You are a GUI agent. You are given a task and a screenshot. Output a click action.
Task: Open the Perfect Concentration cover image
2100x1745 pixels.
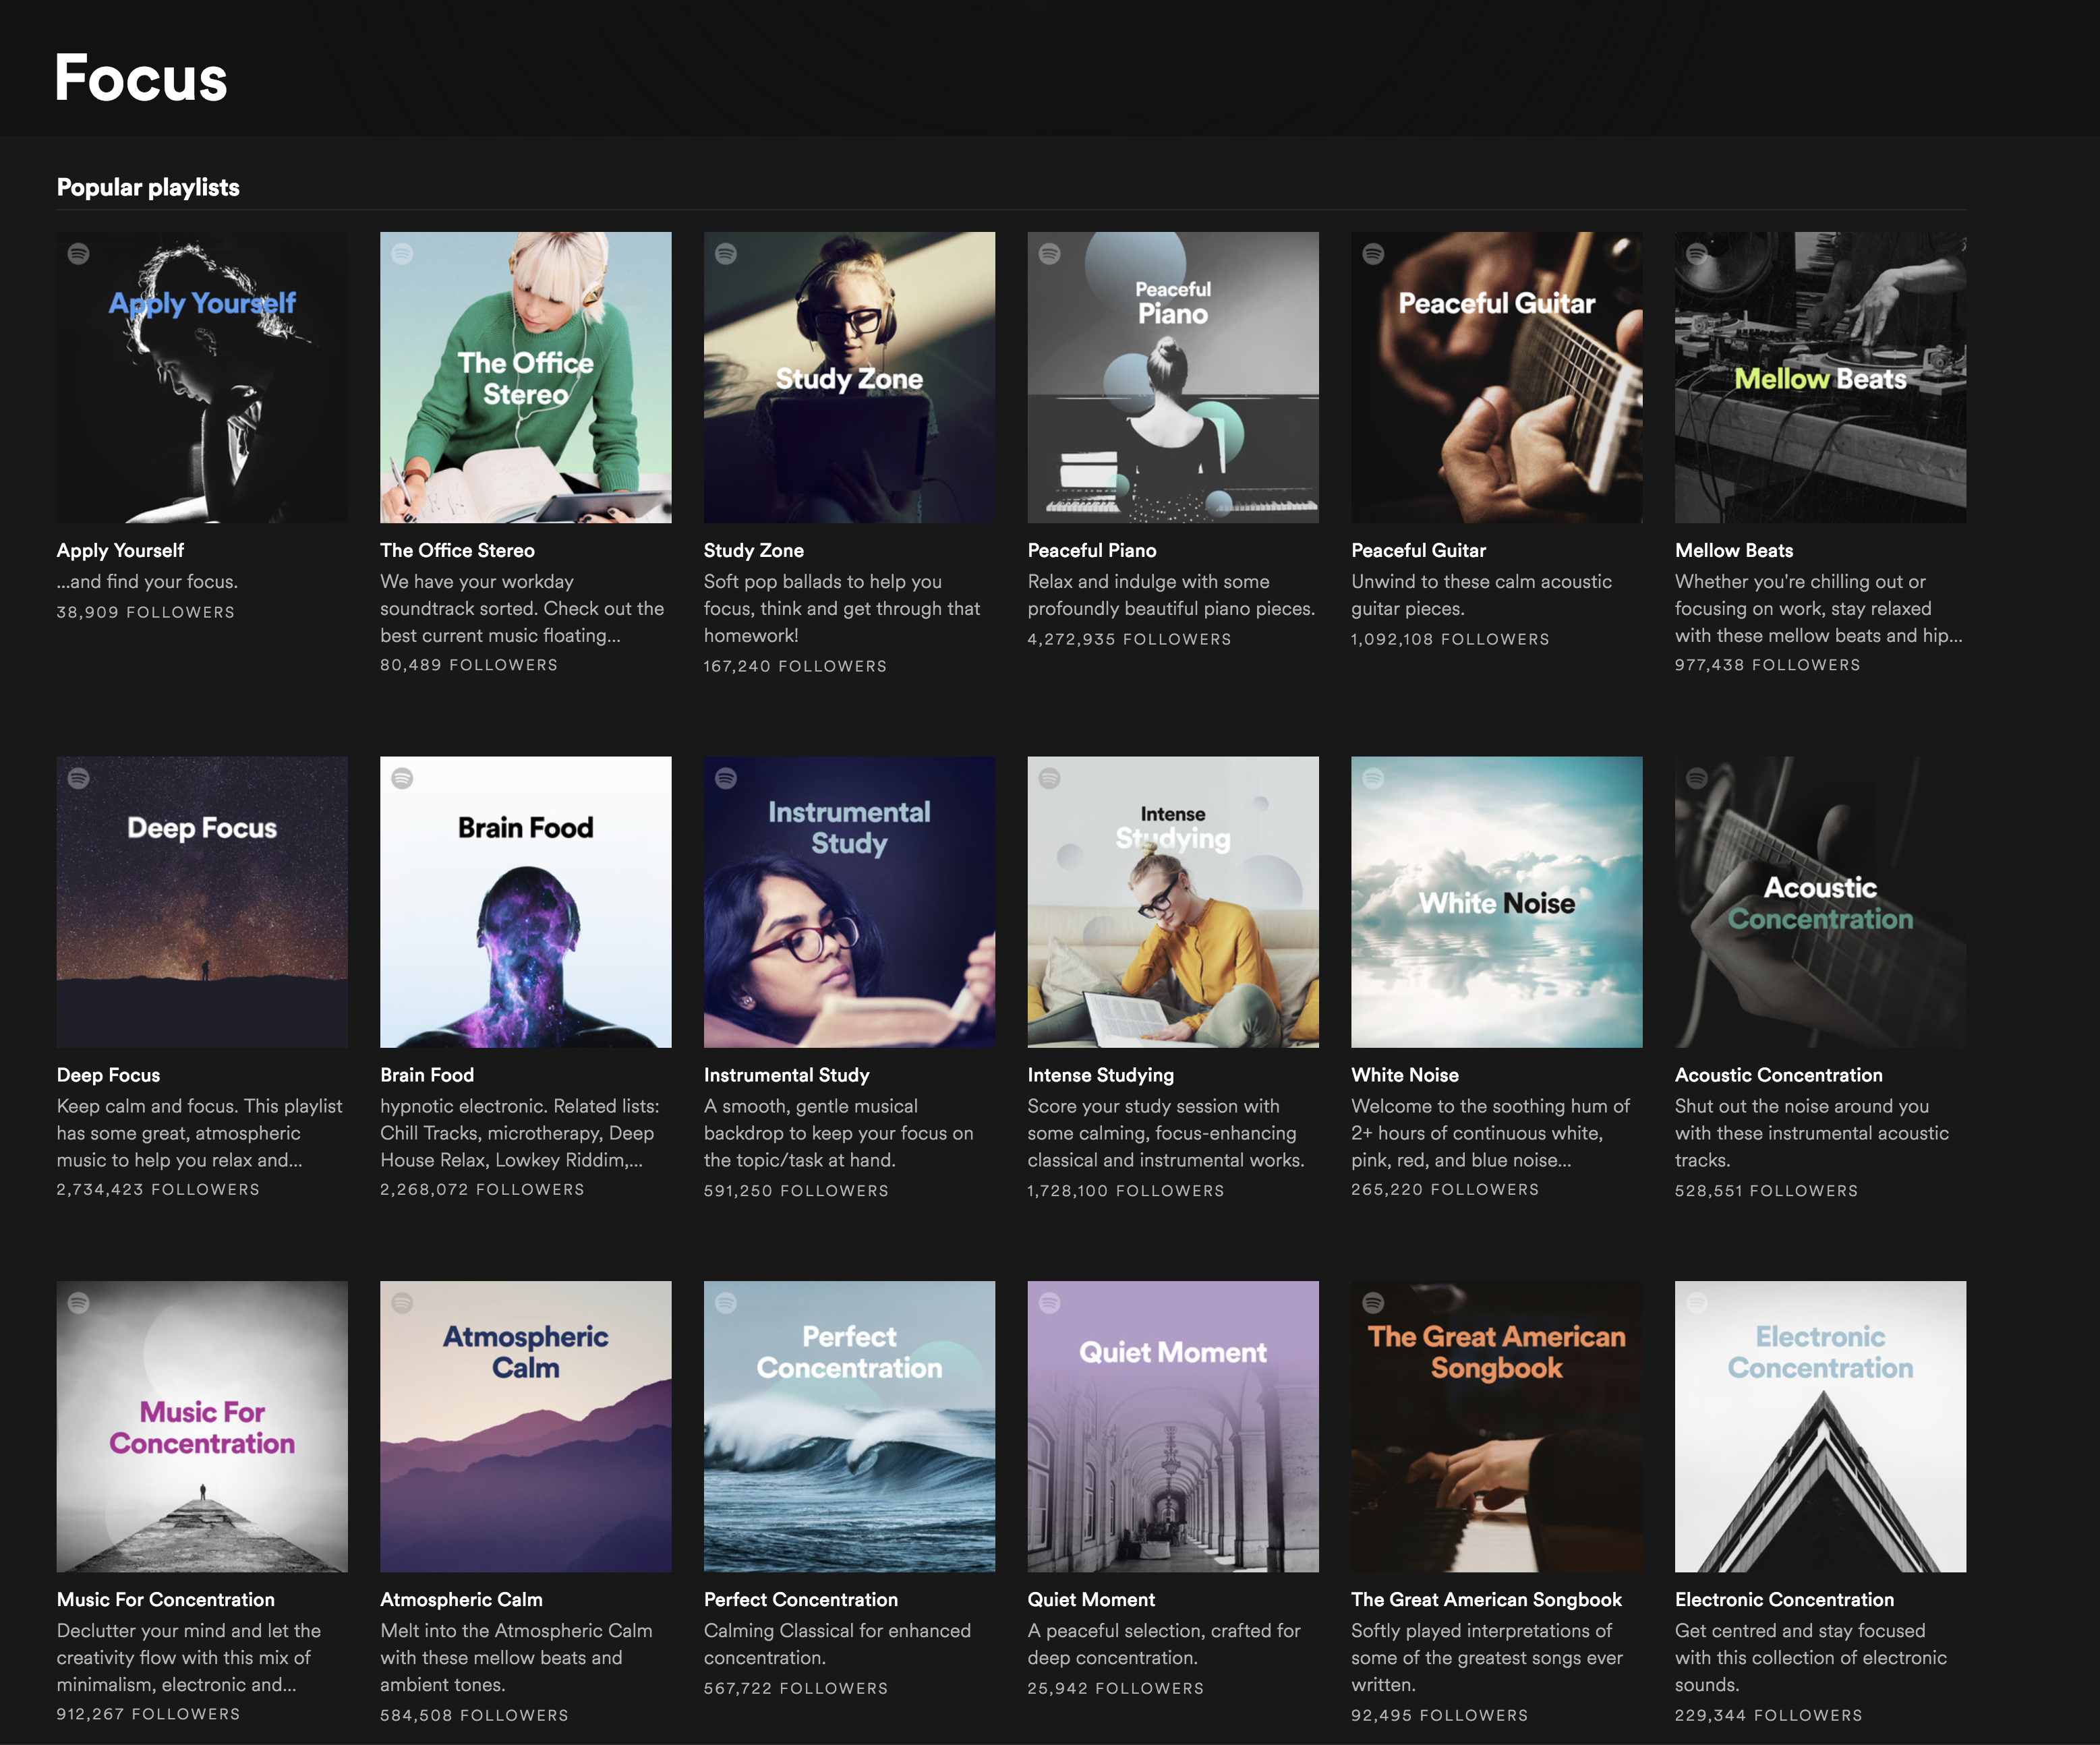tap(849, 1427)
